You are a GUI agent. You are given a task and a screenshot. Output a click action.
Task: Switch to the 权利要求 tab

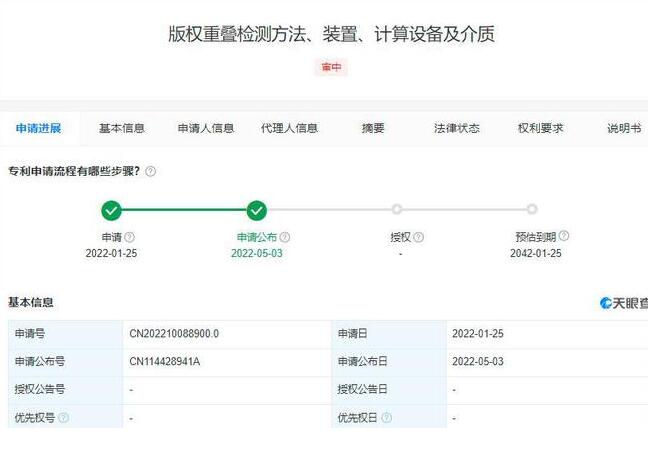tap(540, 128)
